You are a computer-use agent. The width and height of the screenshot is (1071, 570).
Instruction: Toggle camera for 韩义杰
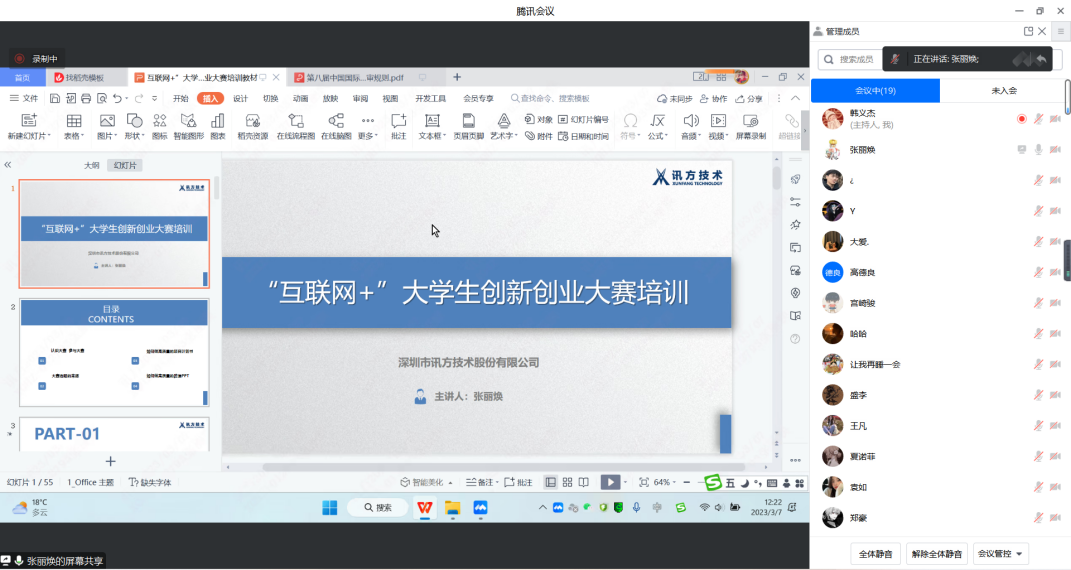1055,119
